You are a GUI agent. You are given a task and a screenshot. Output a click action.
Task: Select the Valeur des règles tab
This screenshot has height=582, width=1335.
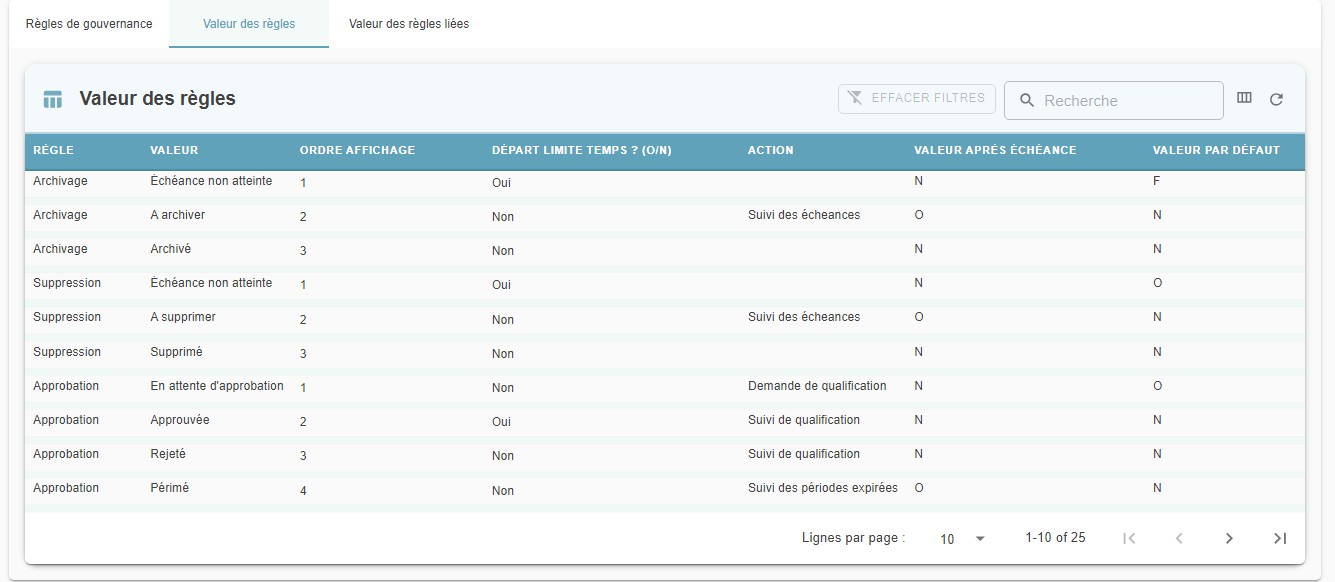tap(249, 23)
